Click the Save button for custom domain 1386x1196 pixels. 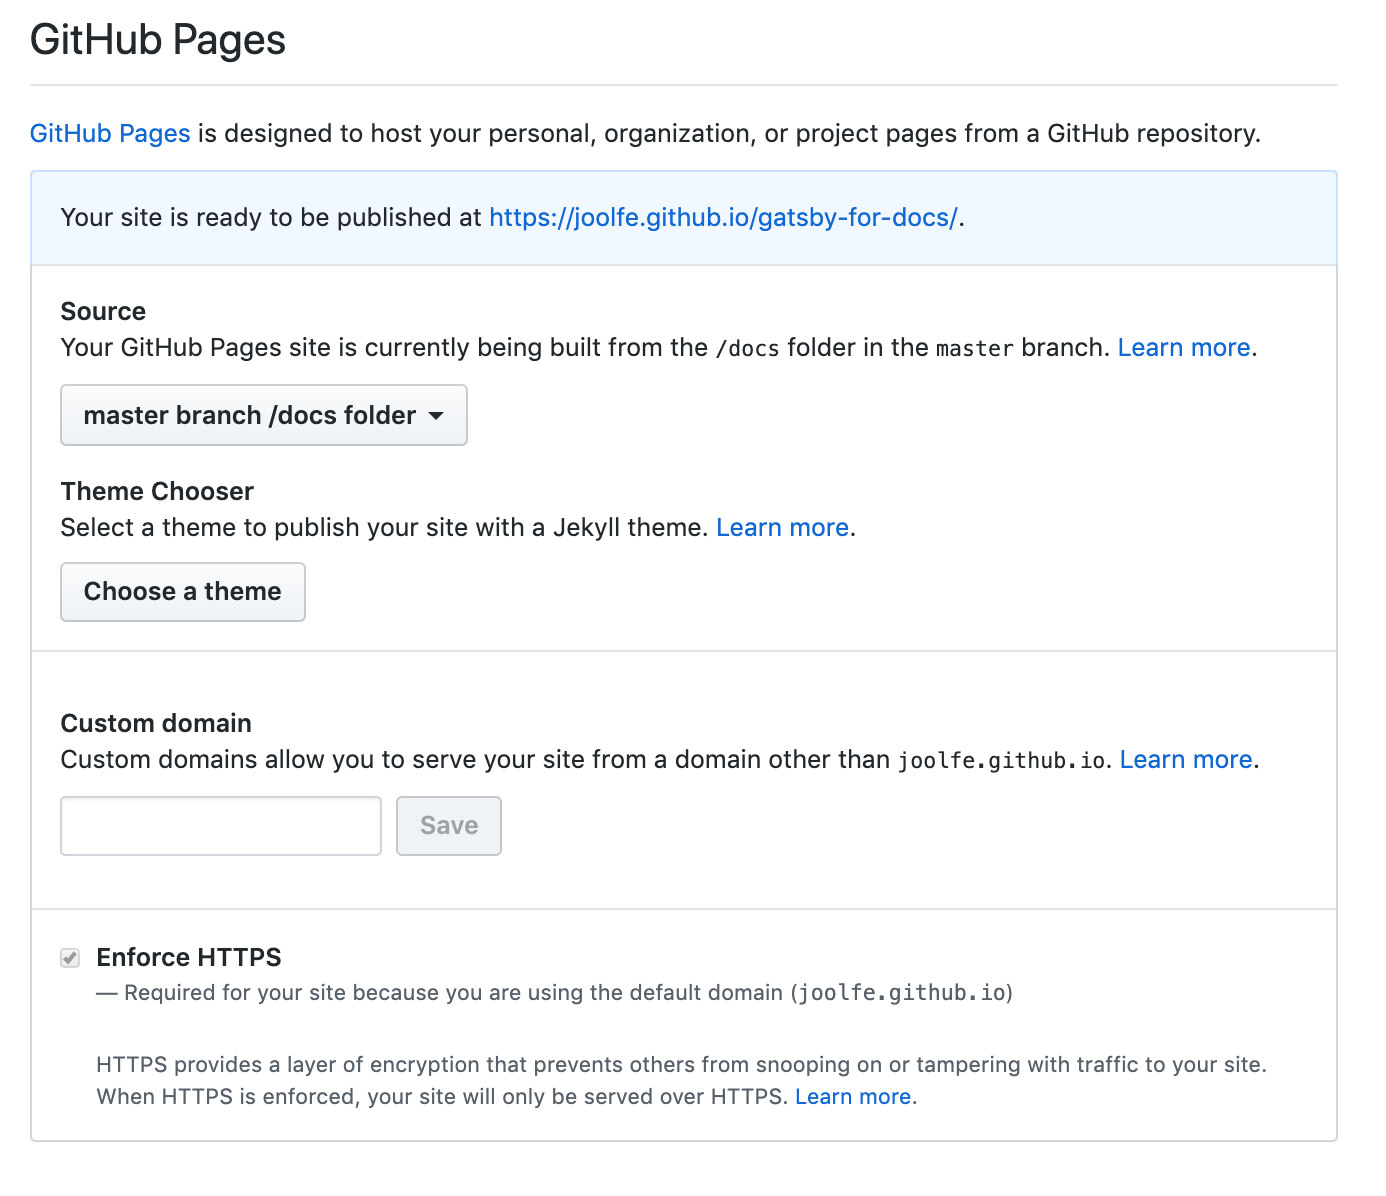449,826
